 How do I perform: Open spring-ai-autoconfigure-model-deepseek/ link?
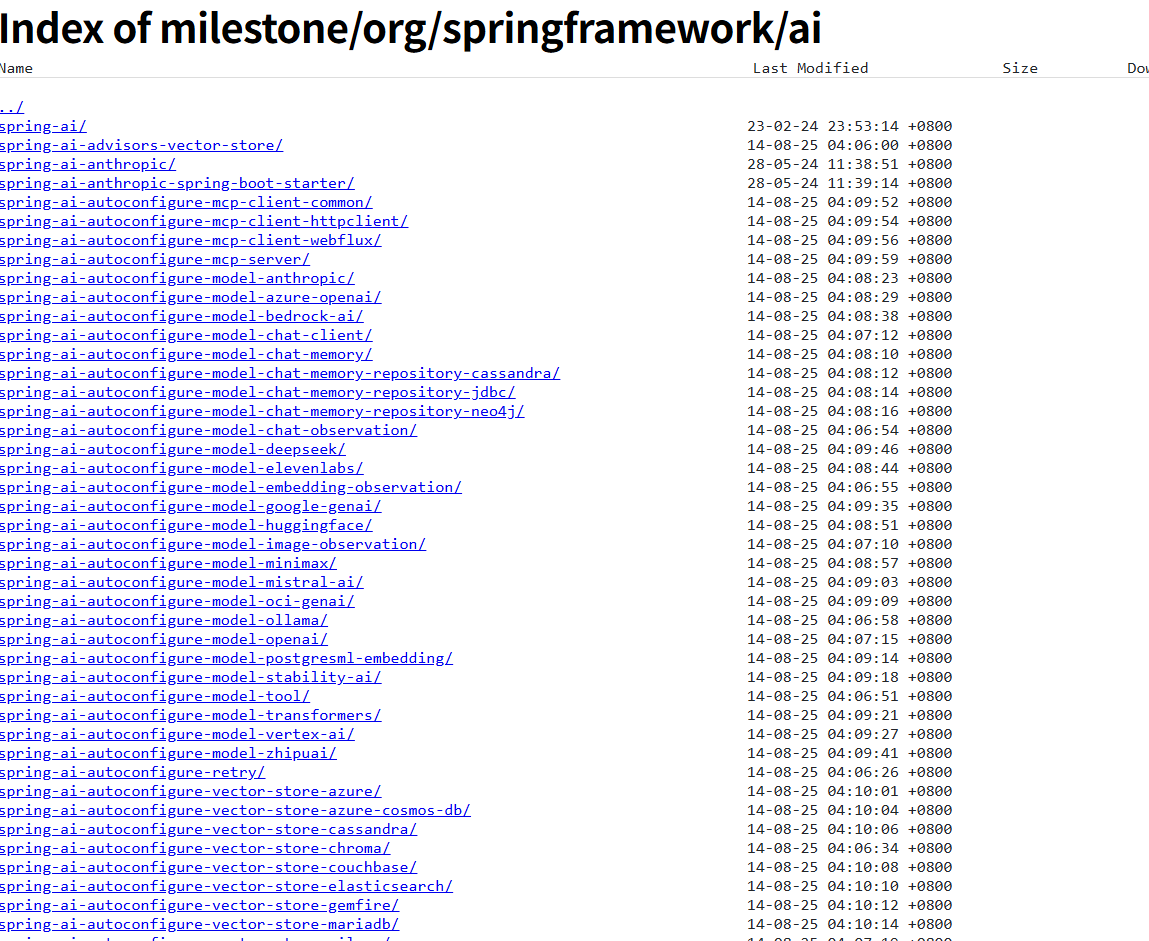click(x=173, y=450)
